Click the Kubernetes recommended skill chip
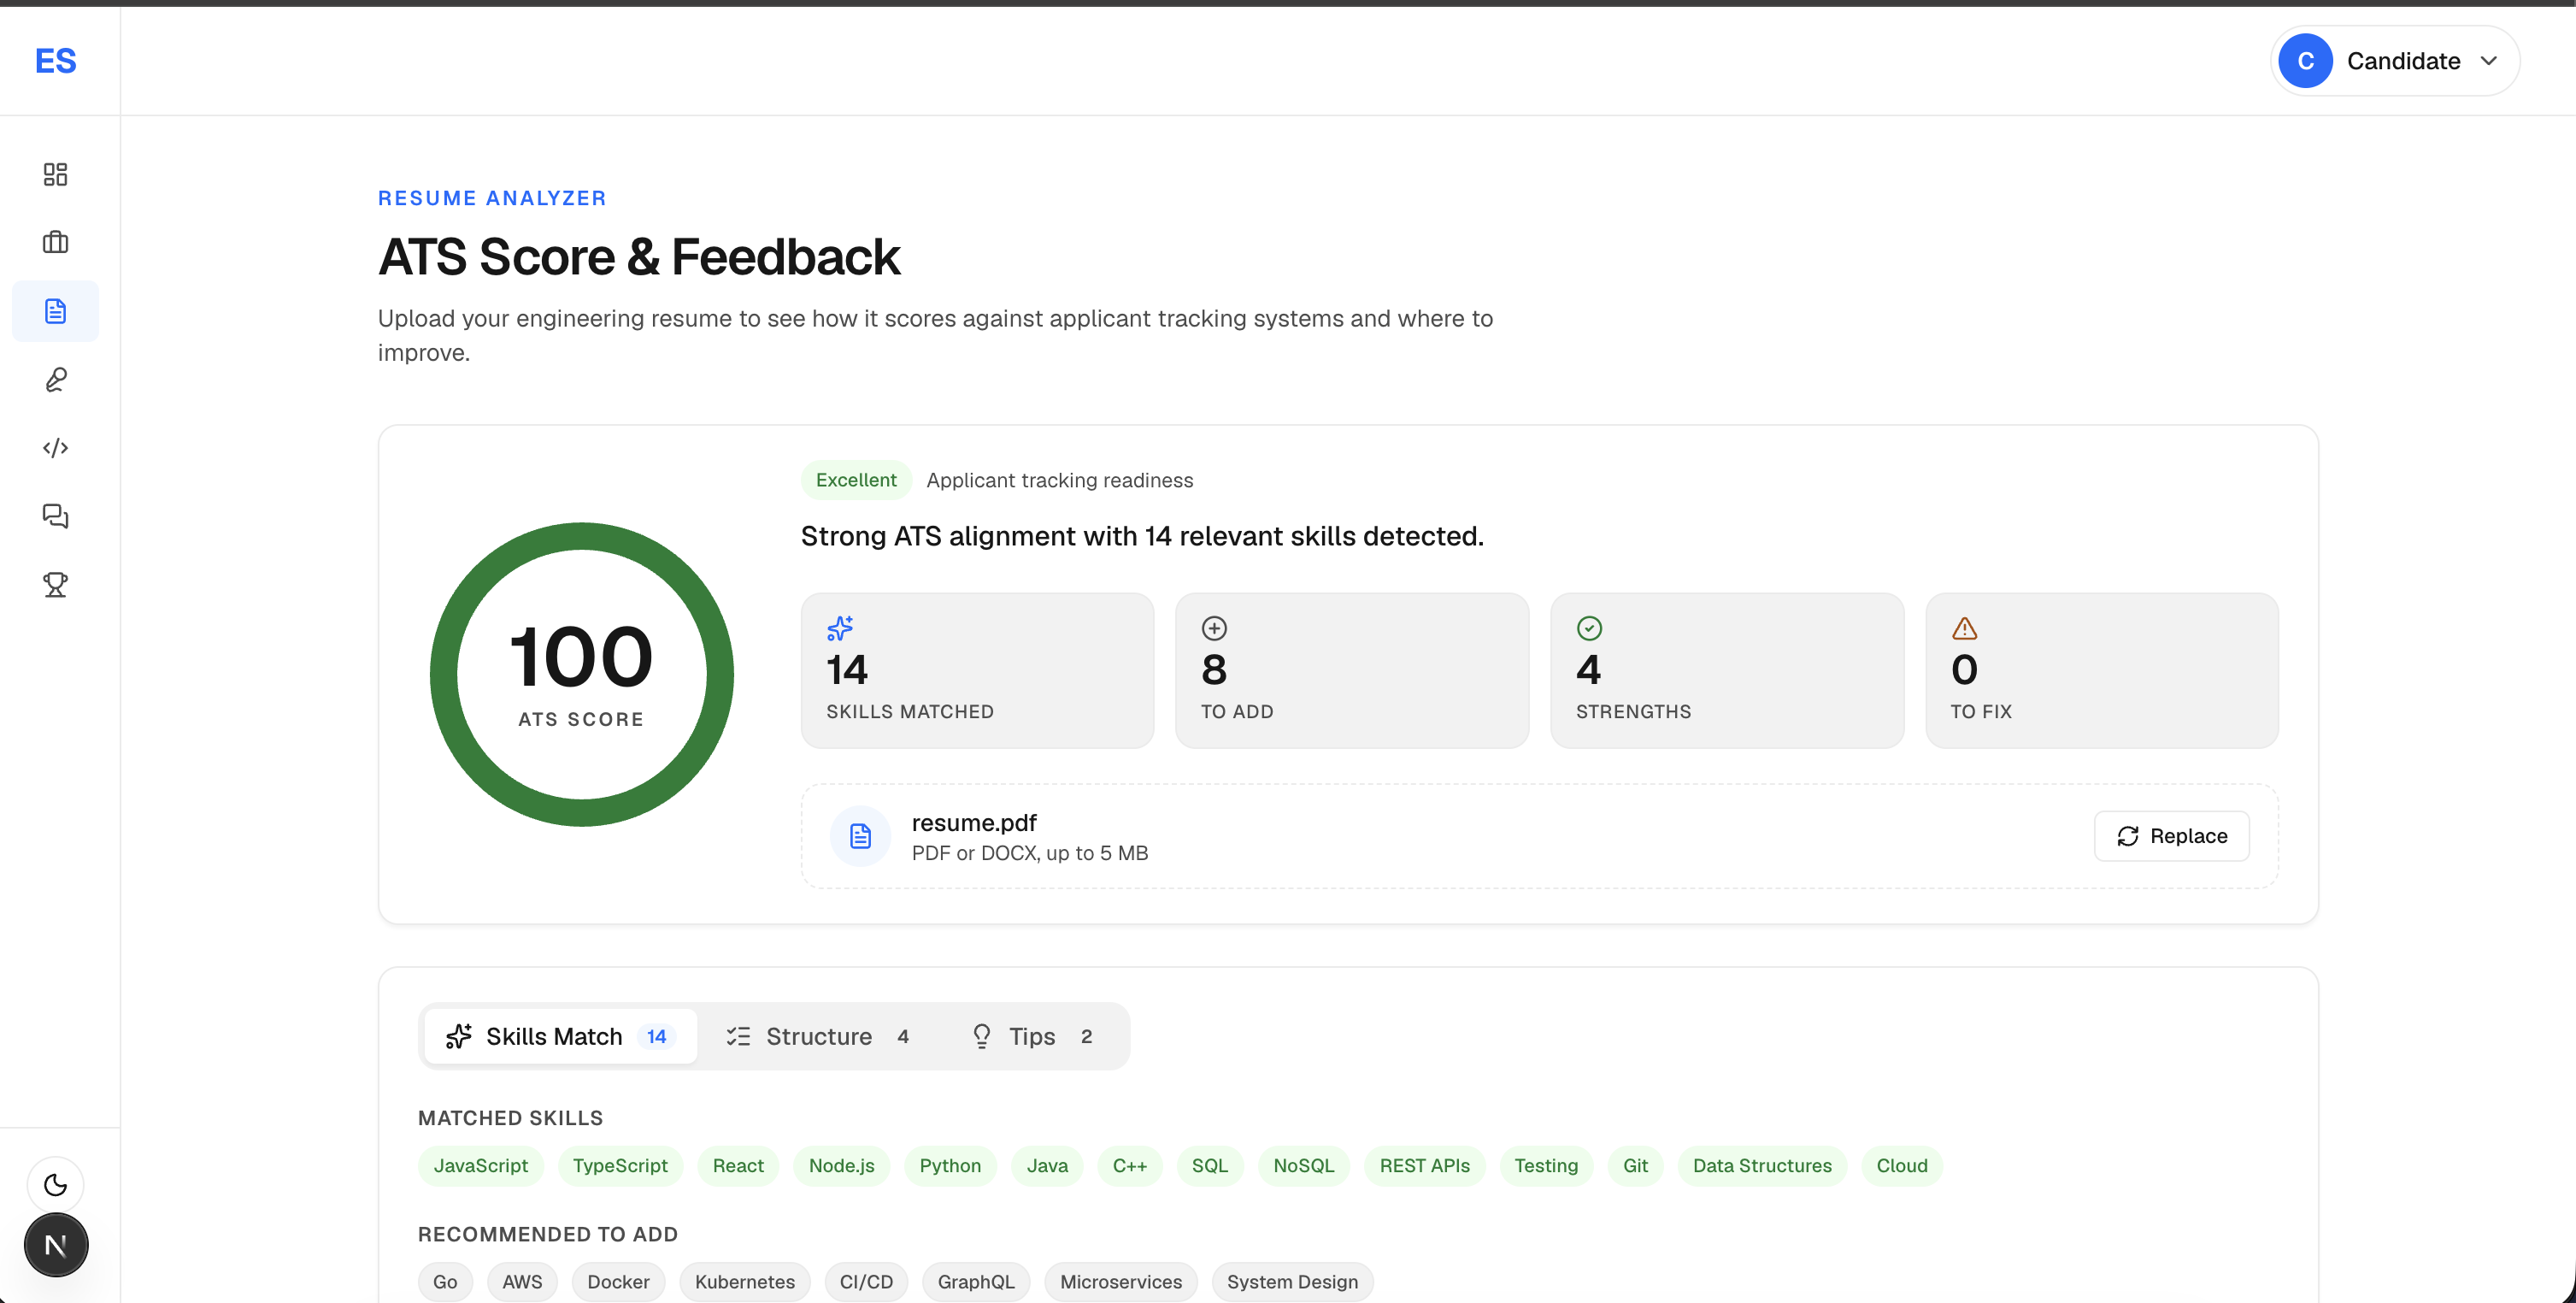2576x1303 pixels. click(x=745, y=1282)
